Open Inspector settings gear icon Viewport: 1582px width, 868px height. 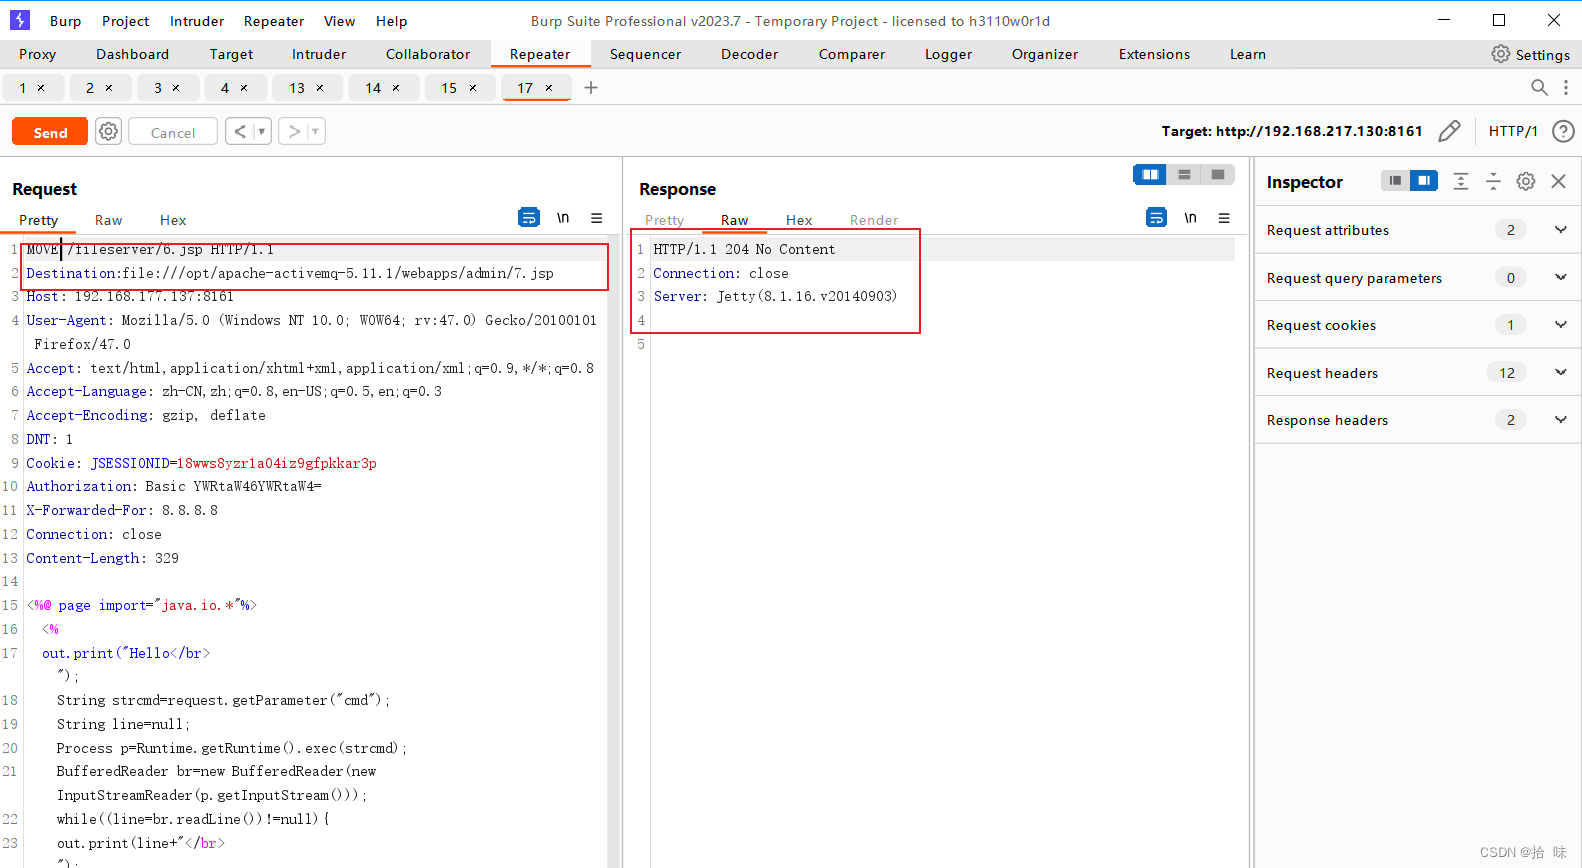[x=1526, y=181]
